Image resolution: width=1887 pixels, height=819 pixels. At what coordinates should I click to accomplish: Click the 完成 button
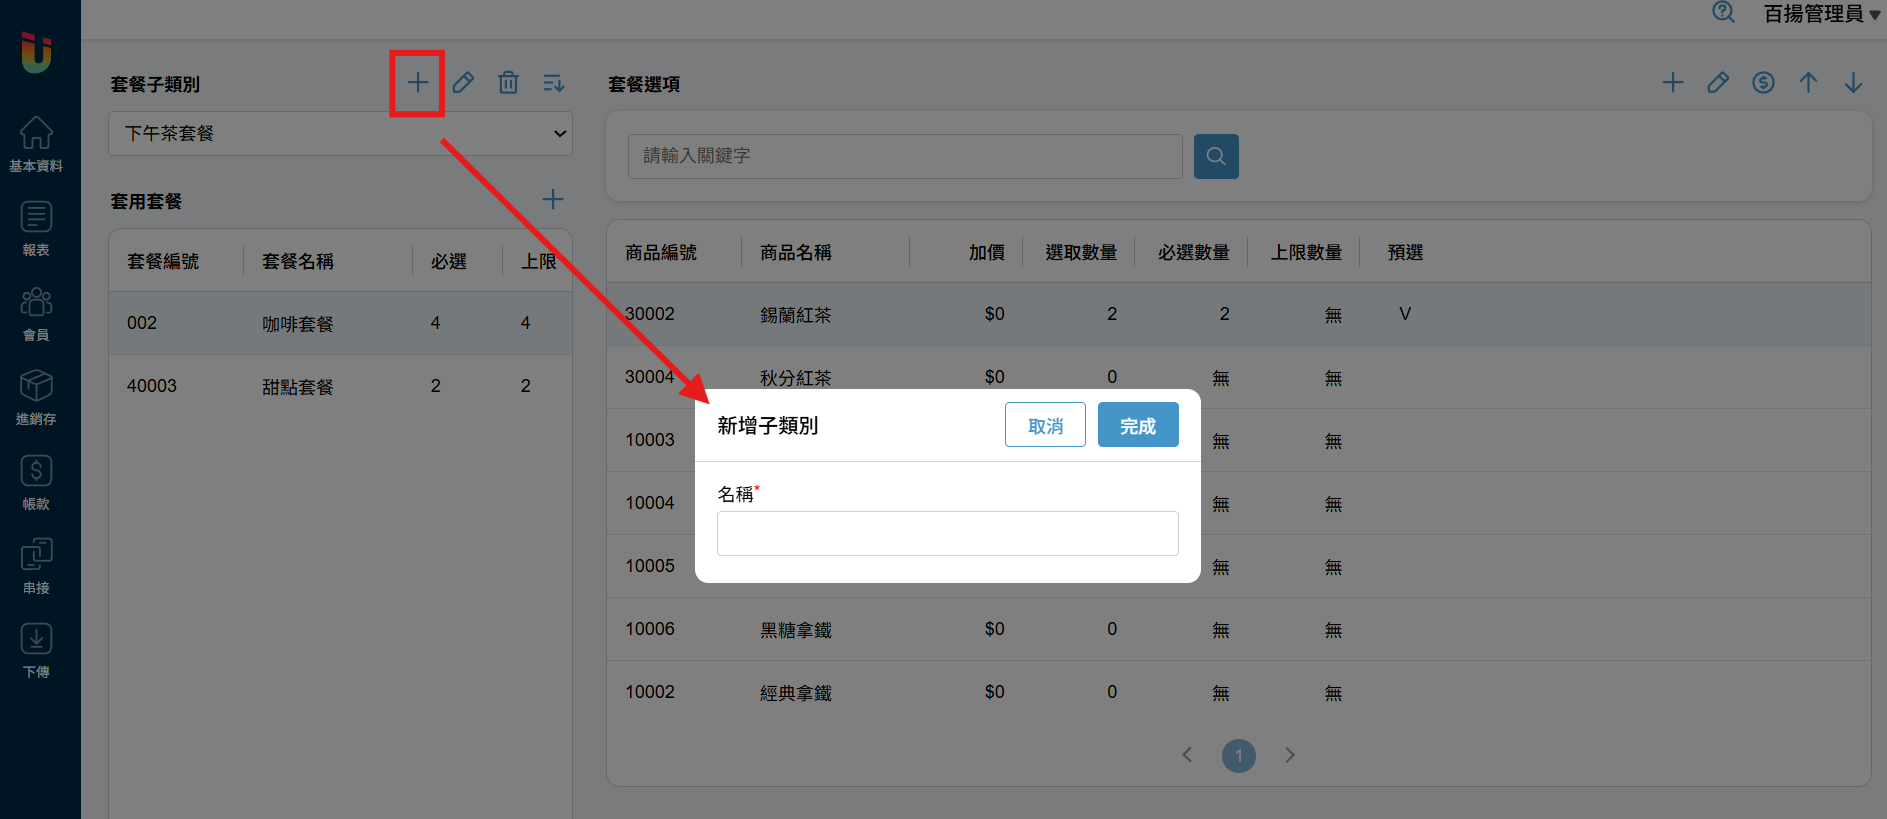point(1138,425)
